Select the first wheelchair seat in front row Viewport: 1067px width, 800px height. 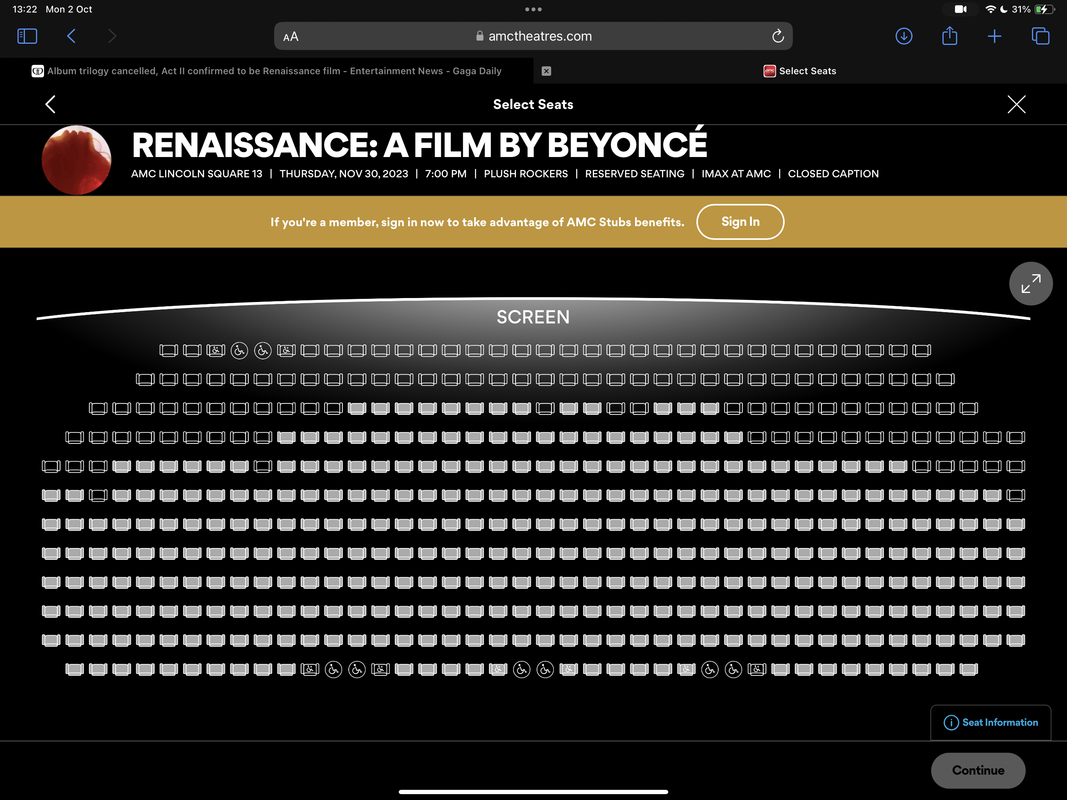(x=239, y=350)
